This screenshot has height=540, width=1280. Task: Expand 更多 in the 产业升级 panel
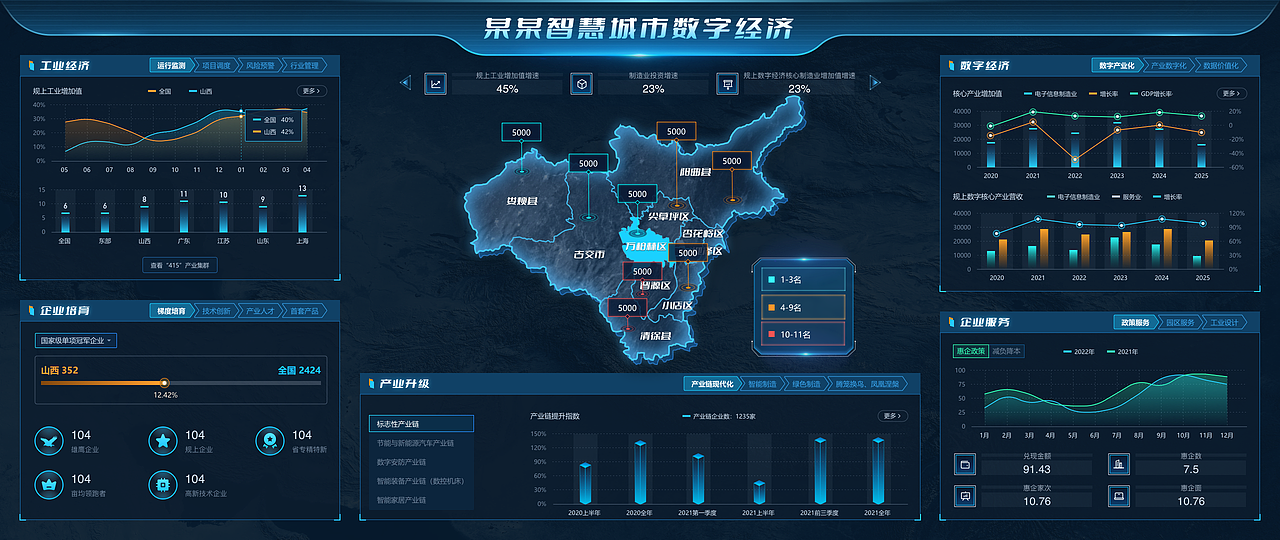[x=893, y=415]
